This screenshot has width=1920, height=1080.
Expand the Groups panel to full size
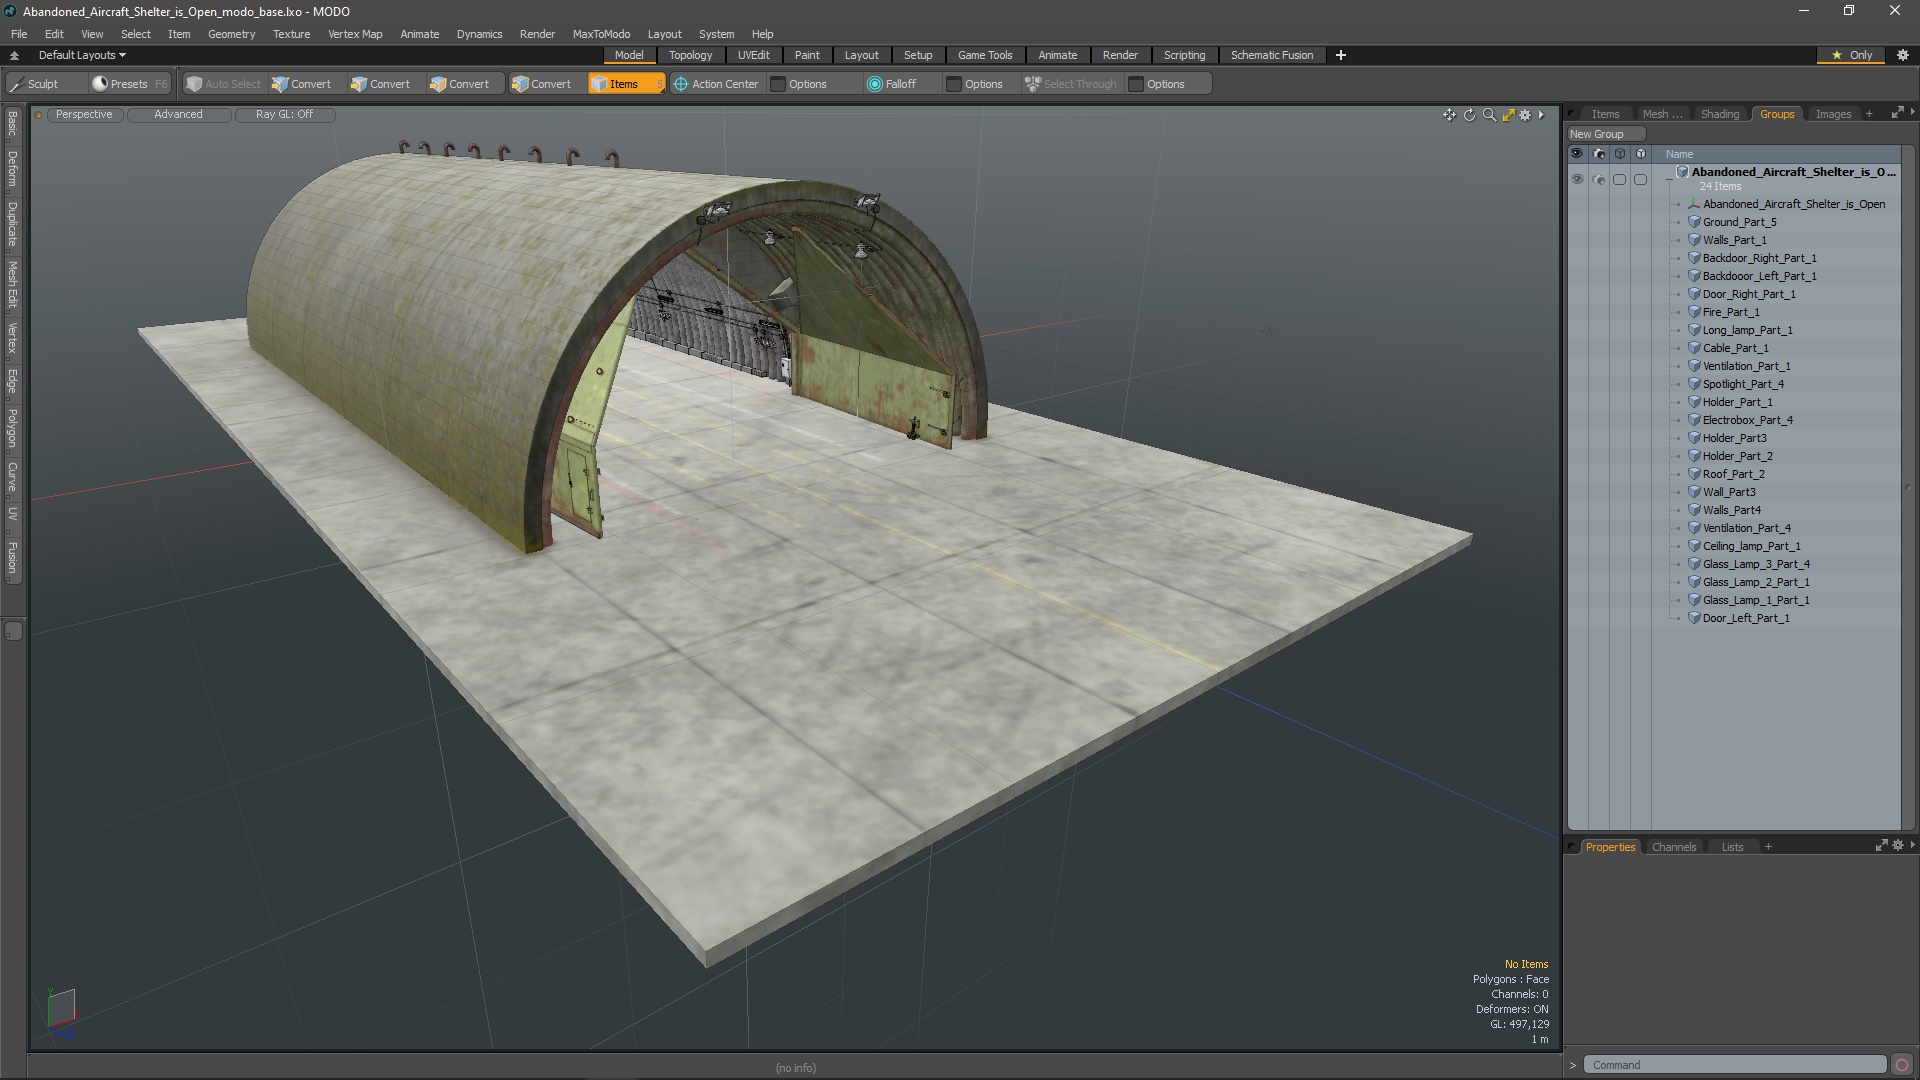point(1897,114)
